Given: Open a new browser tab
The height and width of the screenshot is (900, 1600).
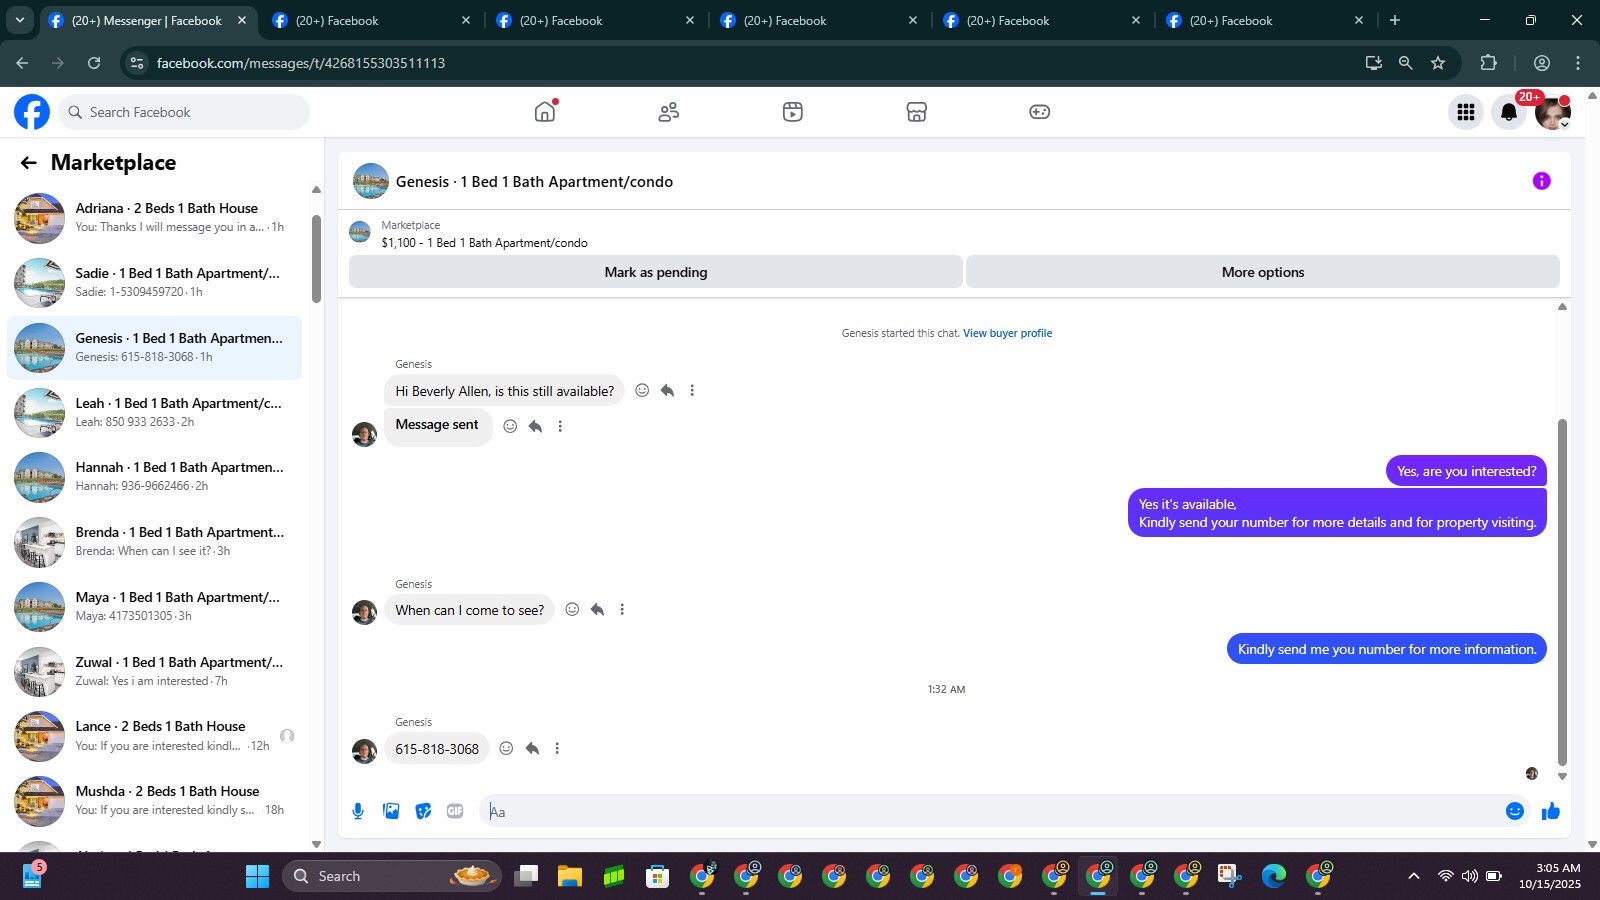Looking at the screenshot, I should [1395, 20].
